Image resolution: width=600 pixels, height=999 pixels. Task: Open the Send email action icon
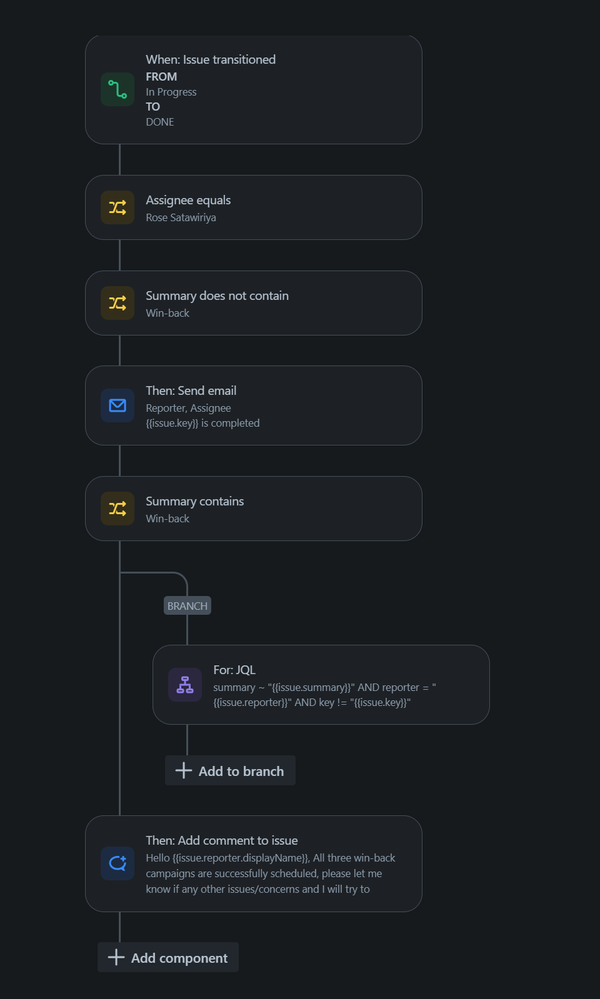tap(117, 406)
